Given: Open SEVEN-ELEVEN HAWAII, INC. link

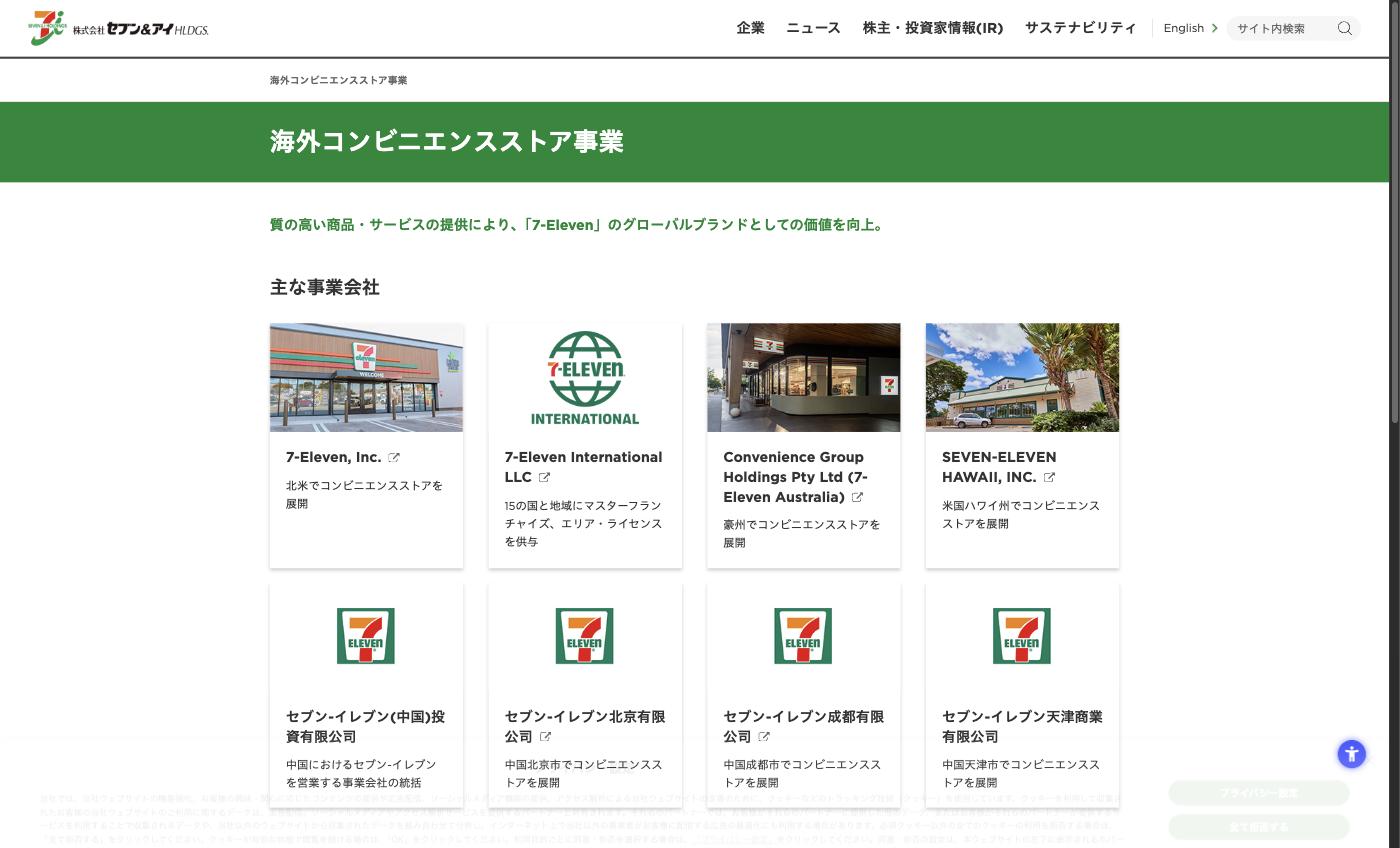Looking at the screenshot, I should 999,467.
